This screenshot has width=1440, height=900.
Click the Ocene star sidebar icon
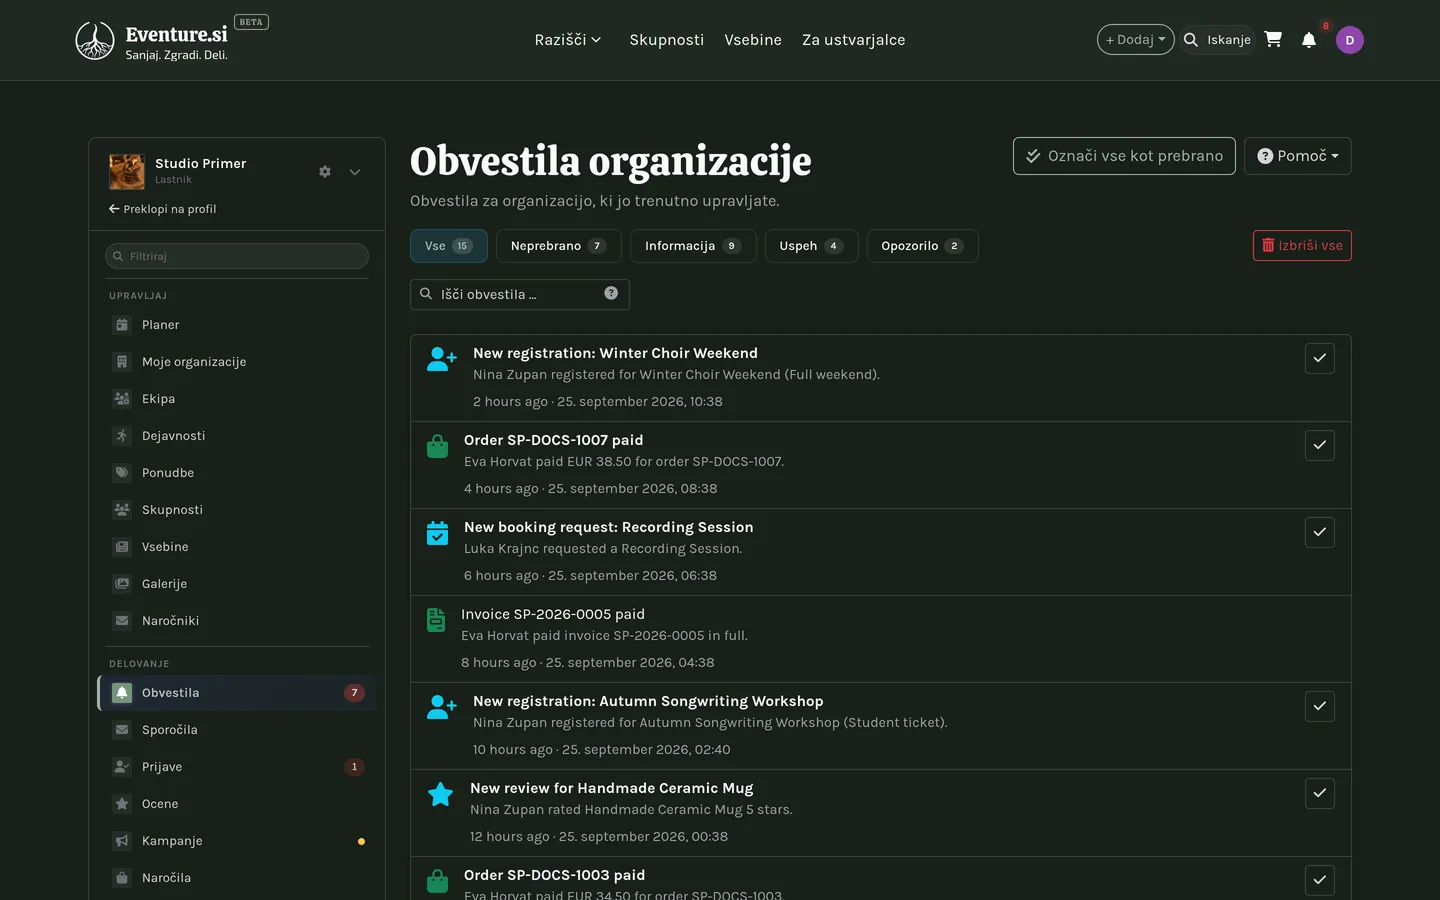[122, 804]
